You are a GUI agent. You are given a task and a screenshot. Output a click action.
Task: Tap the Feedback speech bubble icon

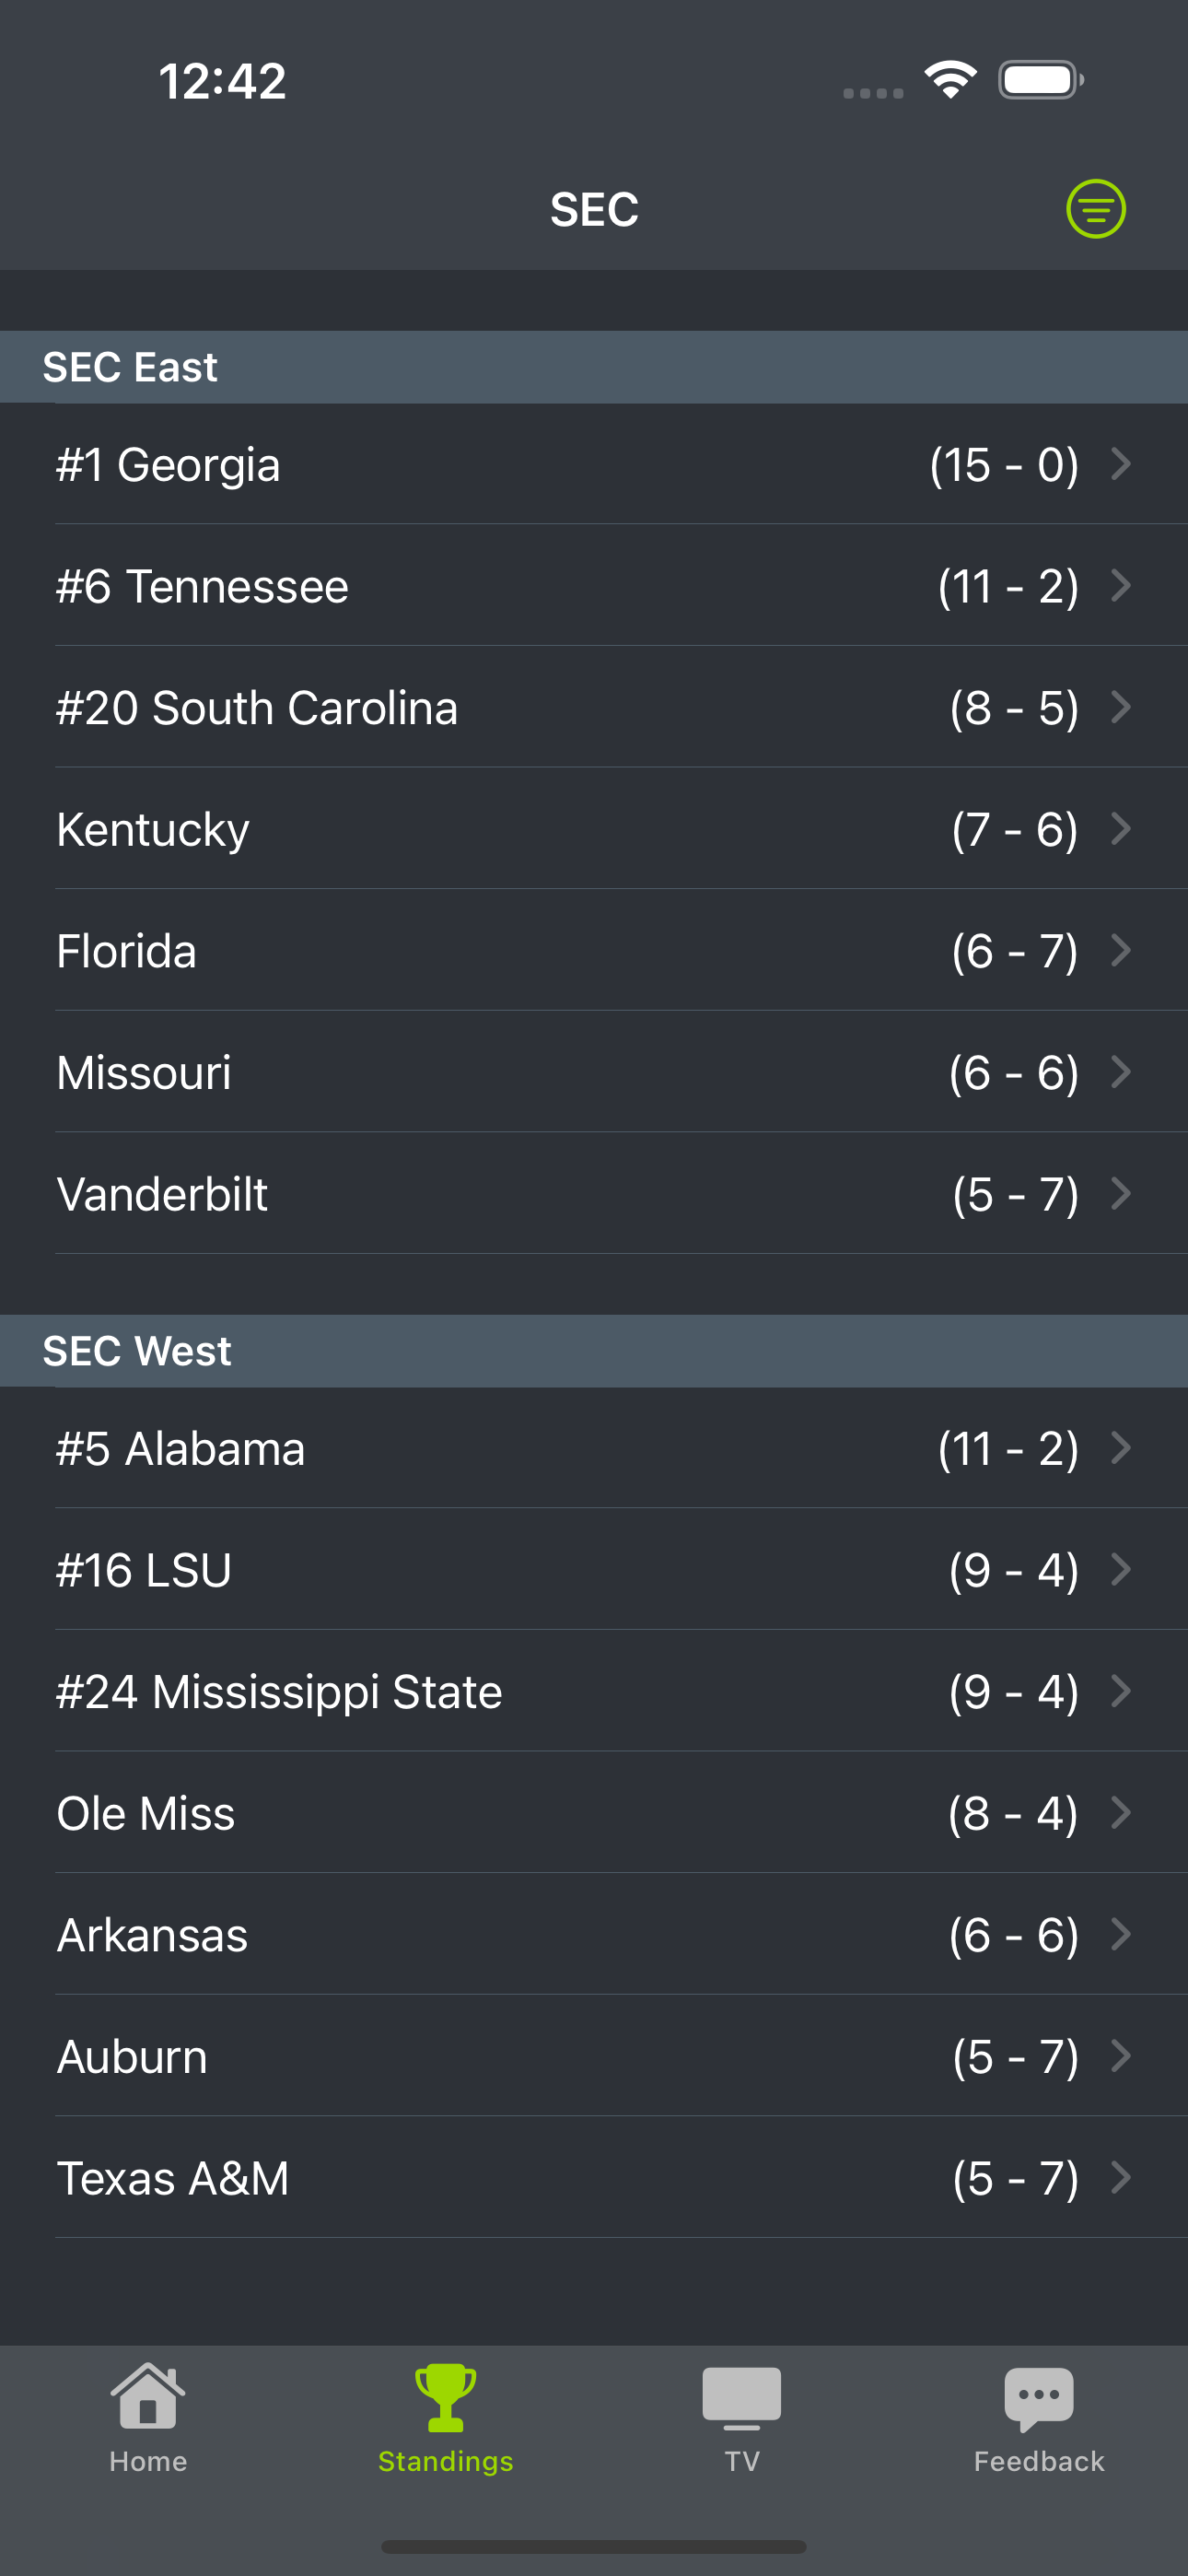(1038, 2399)
